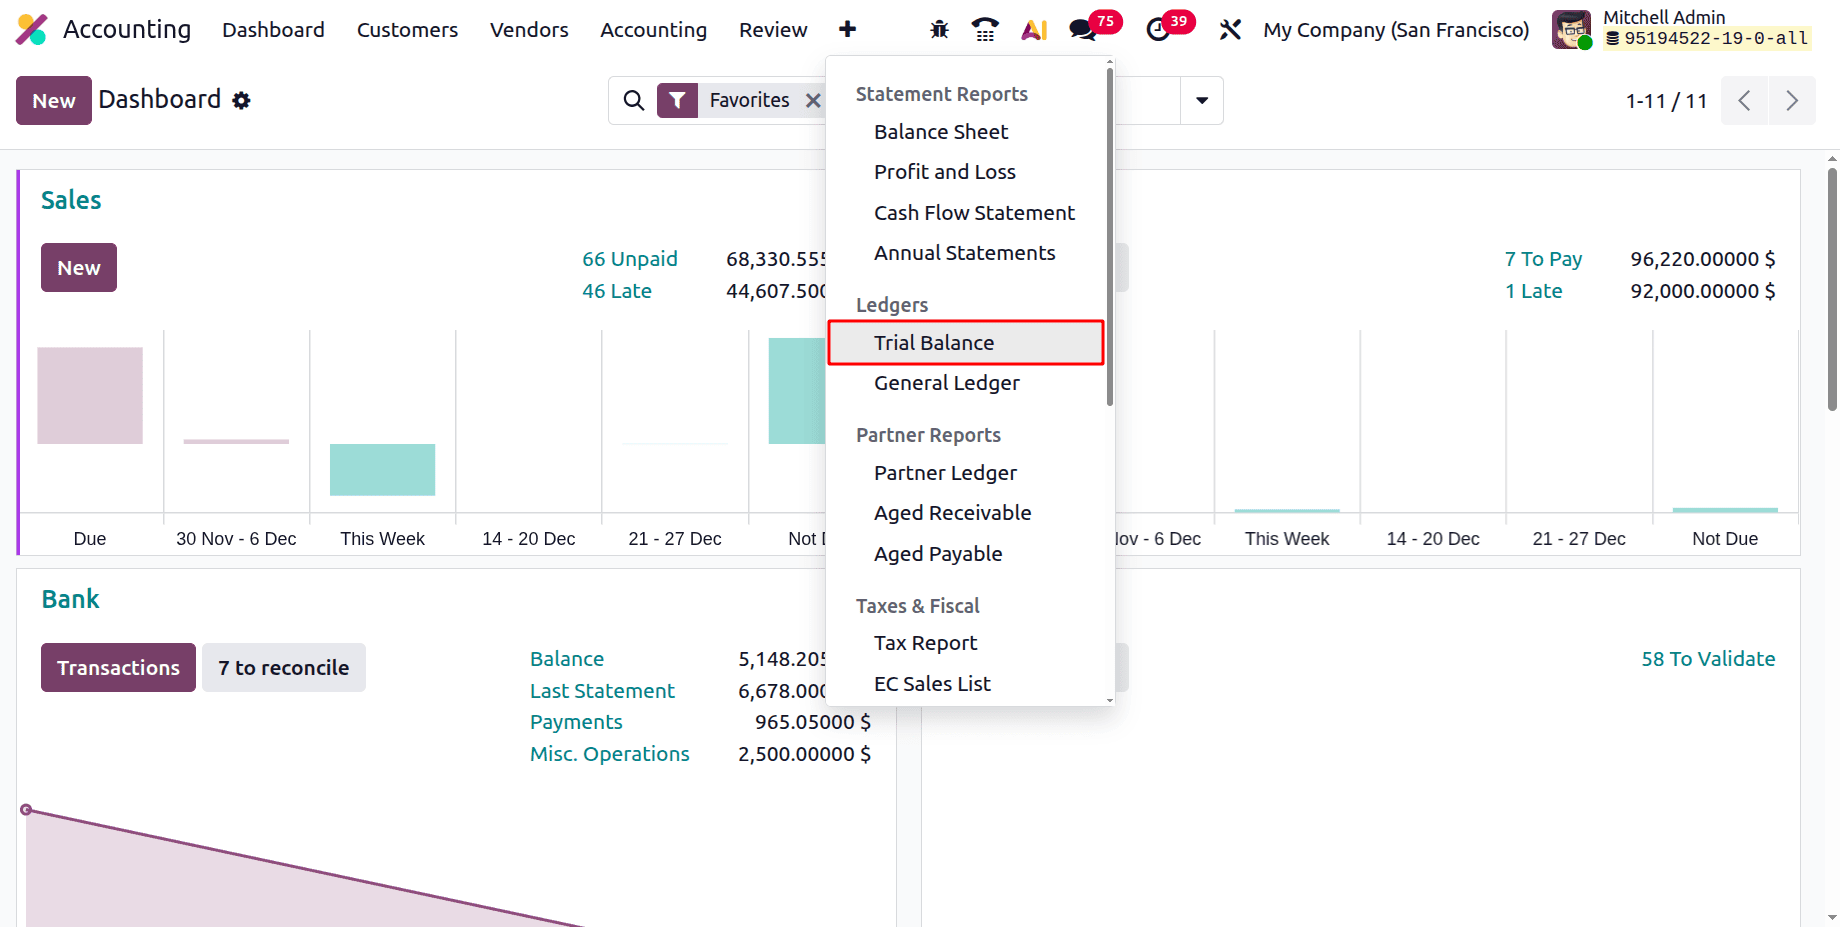The height and width of the screenshot is (927, 1840).
Task: Click the page vertical scrollbar
Action: pyautogui.click(x=1832, y=290)
